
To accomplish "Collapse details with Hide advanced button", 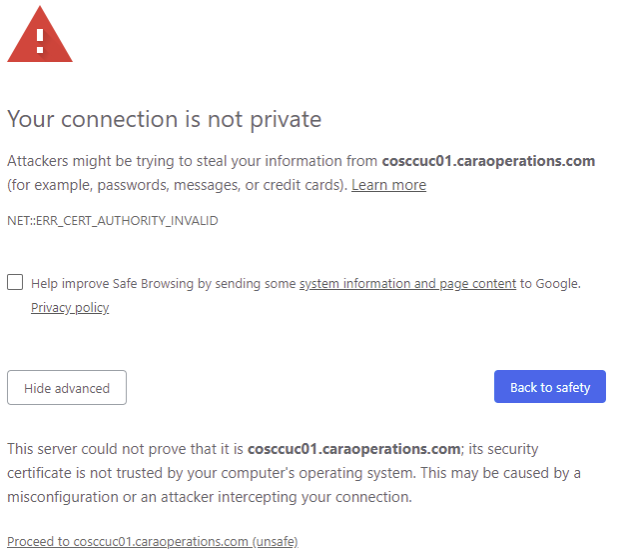I will 67,387.
